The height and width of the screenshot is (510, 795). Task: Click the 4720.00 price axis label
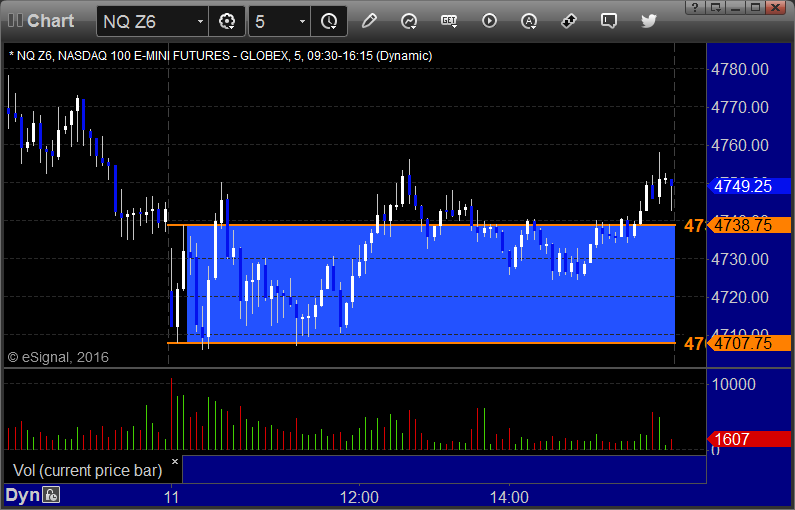tap(740, 297)
